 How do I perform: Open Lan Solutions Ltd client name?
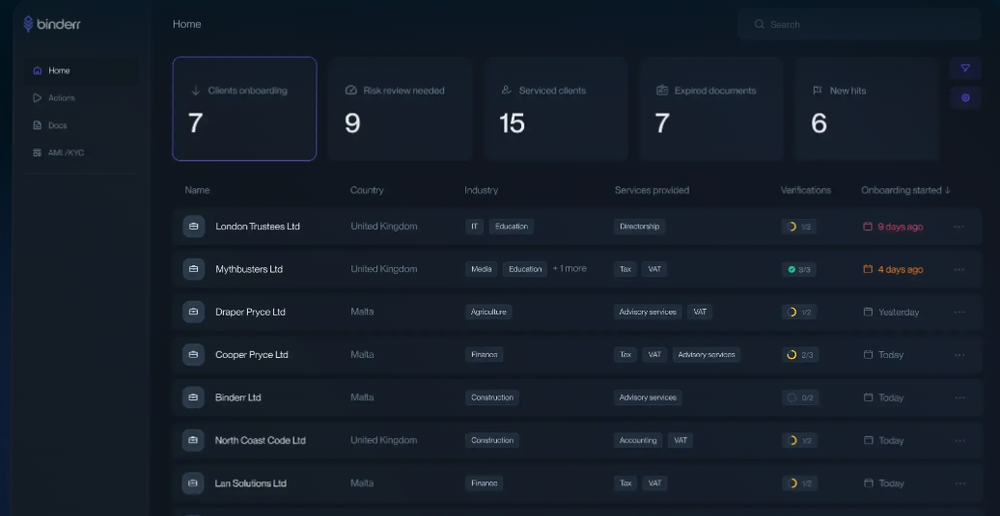click(251, 483)
